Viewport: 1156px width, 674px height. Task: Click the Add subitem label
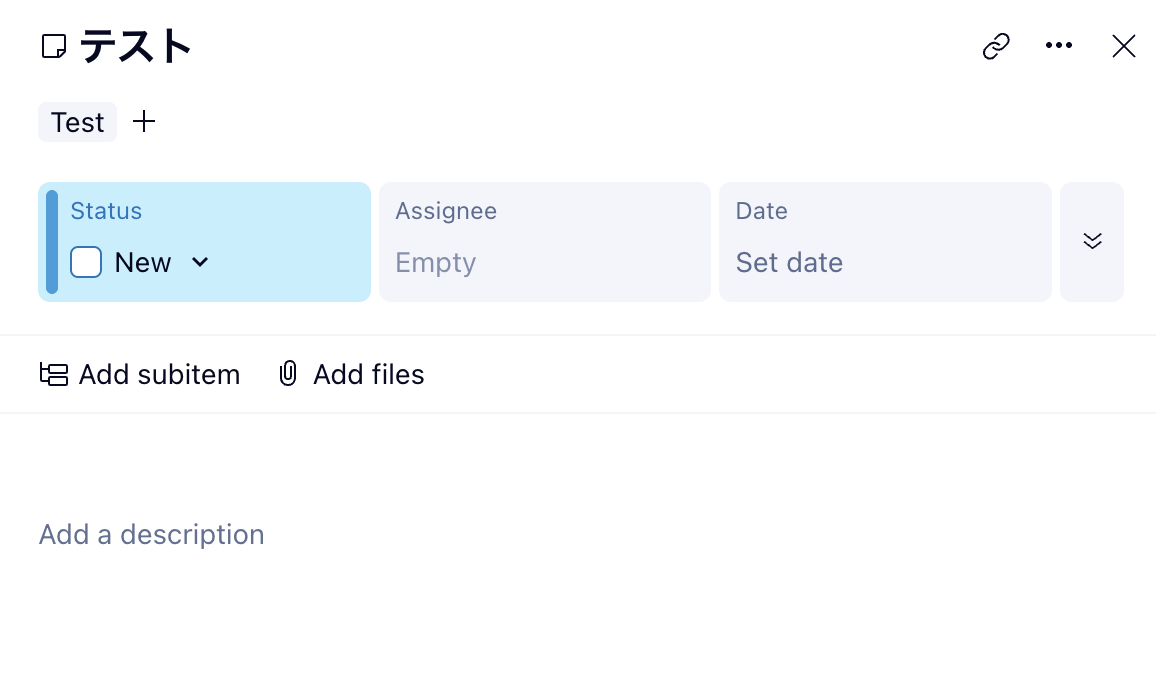[159, 374]
